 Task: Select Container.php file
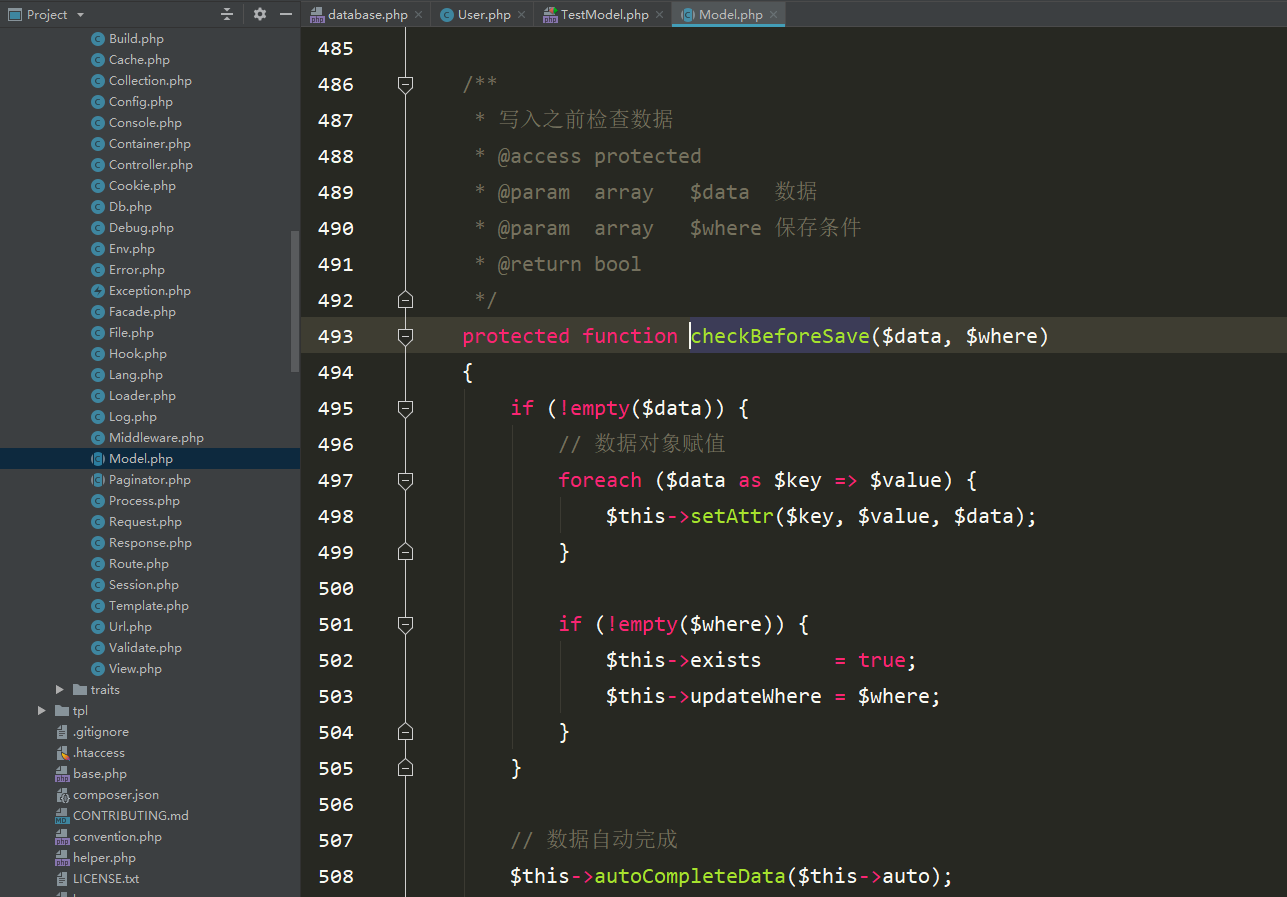[150, 144]
